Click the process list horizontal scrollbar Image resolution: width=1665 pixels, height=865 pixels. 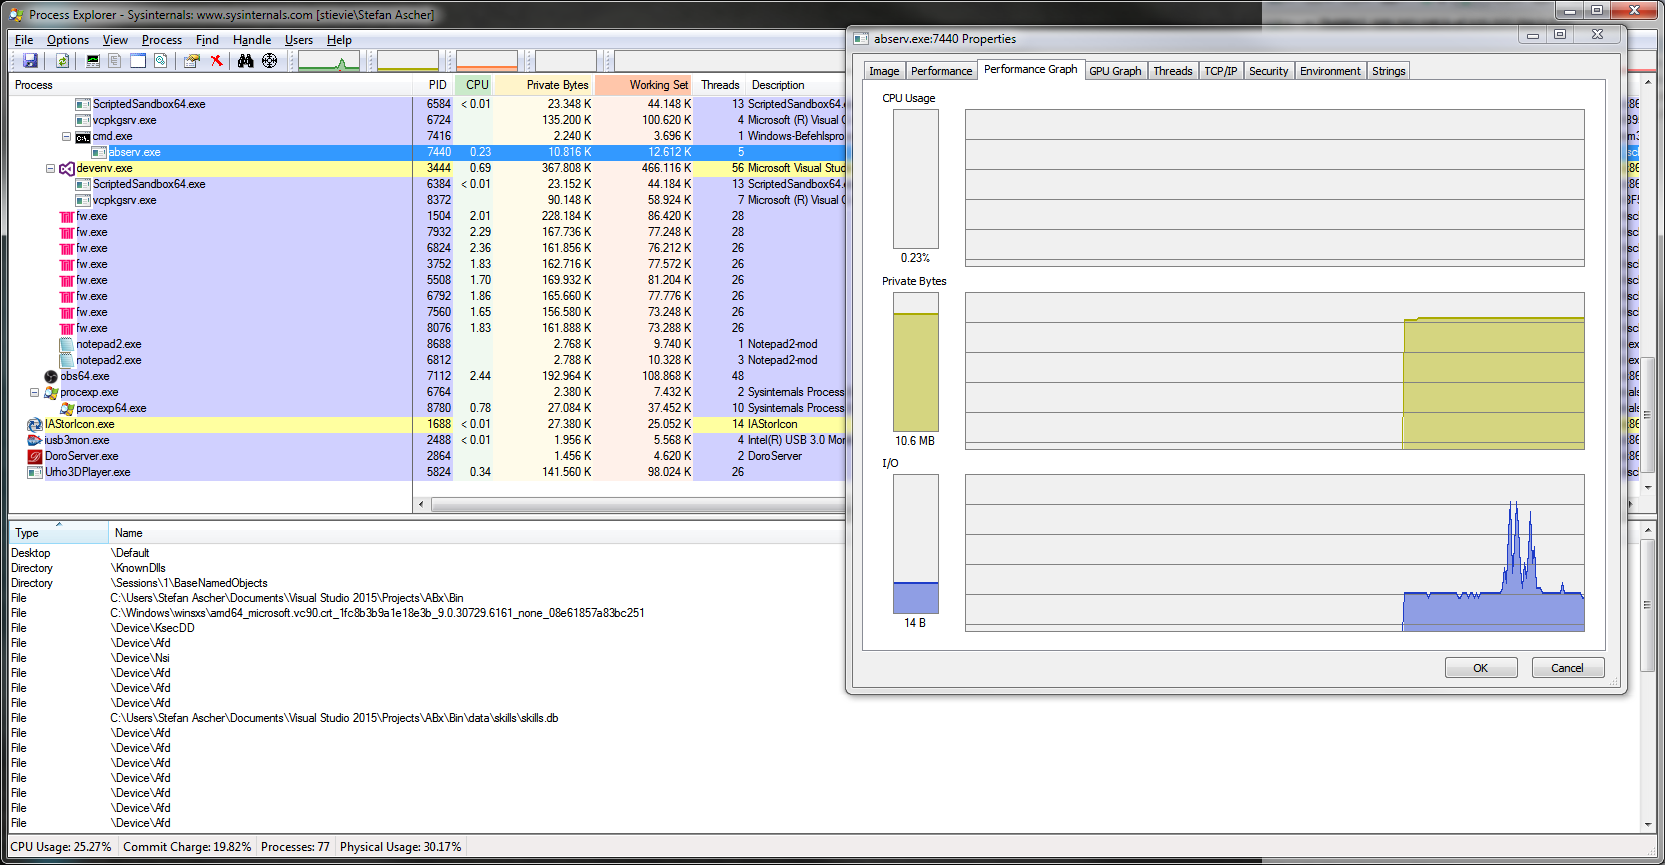pos(638,505)
